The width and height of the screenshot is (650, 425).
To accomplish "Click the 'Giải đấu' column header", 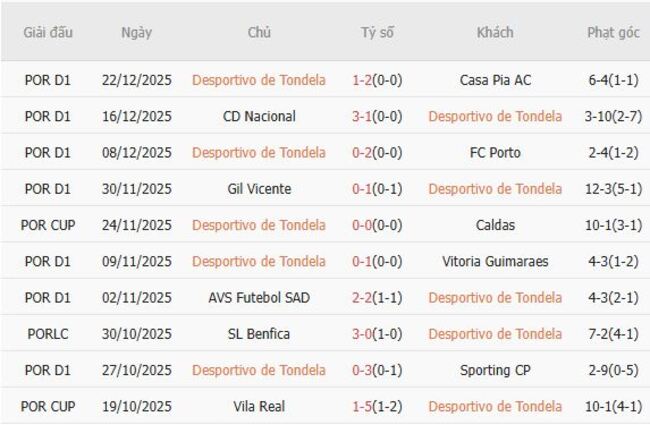I will [x=48, y=32].
